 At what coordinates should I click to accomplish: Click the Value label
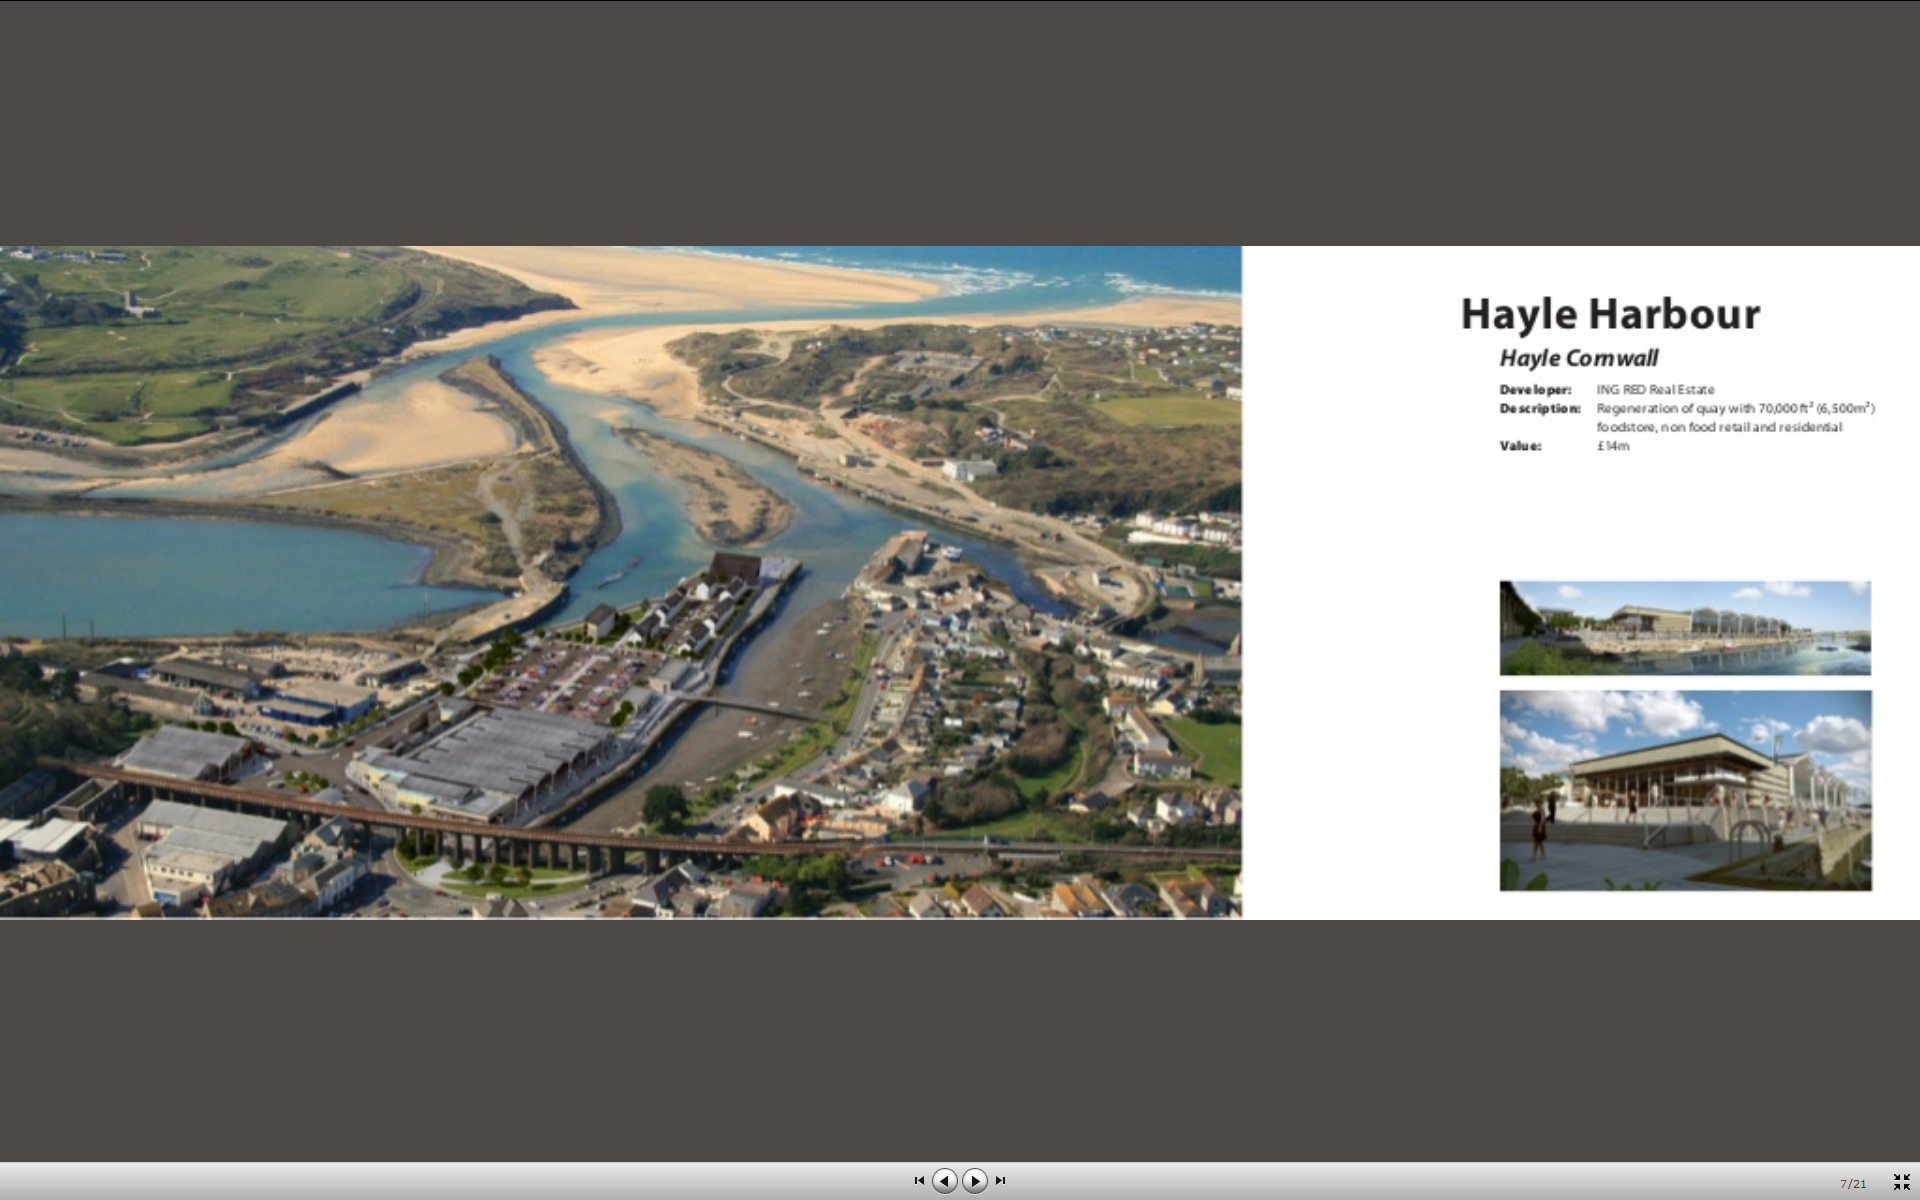1520,446
